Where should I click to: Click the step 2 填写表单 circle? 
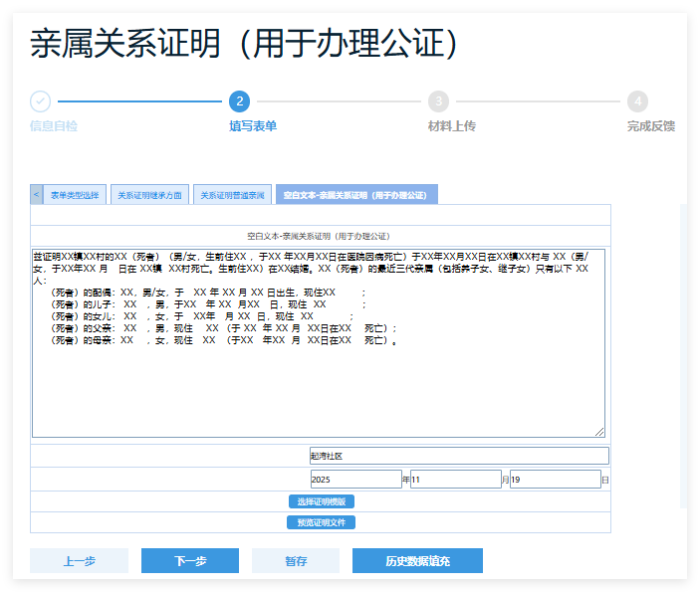[x=239, y=101]
